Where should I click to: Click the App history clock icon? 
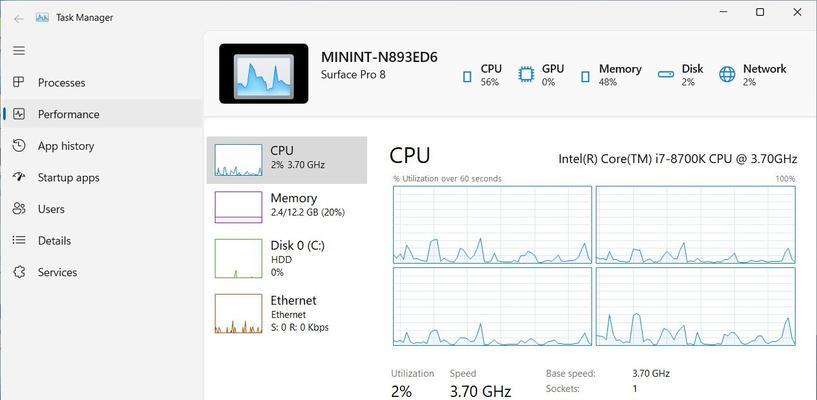click(19, 146)
